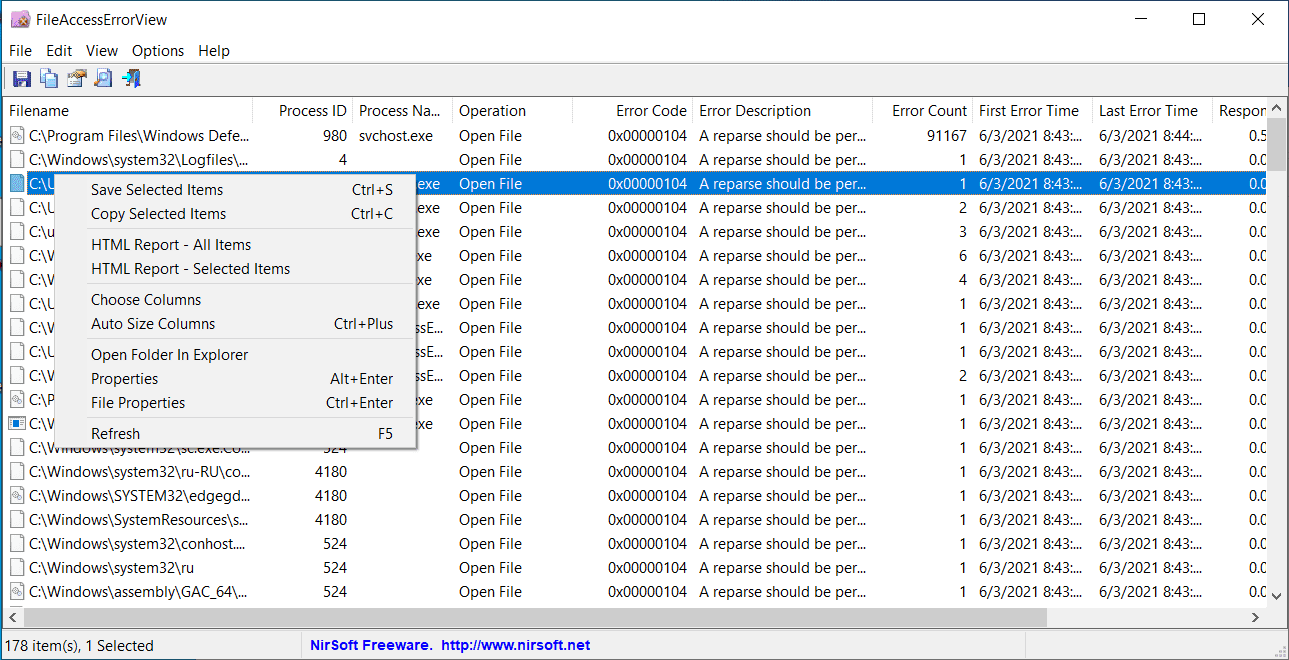Viewport: 1289px width, 660px height.
Task: Choose Copy Selected Items from context menu
Action: [235, 214]
